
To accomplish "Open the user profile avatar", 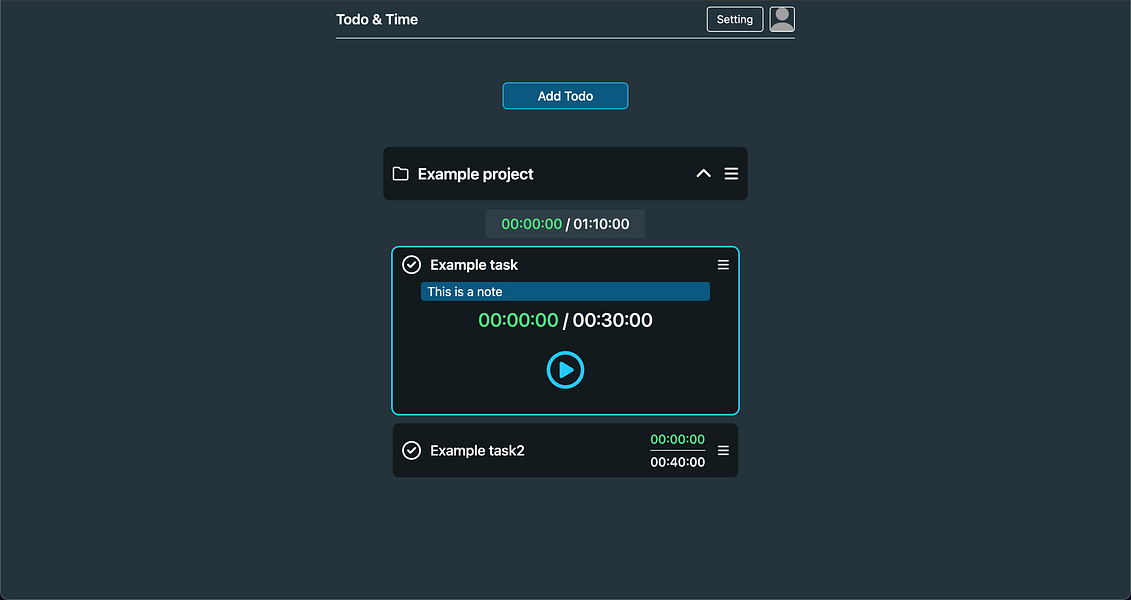I will 782,19.
